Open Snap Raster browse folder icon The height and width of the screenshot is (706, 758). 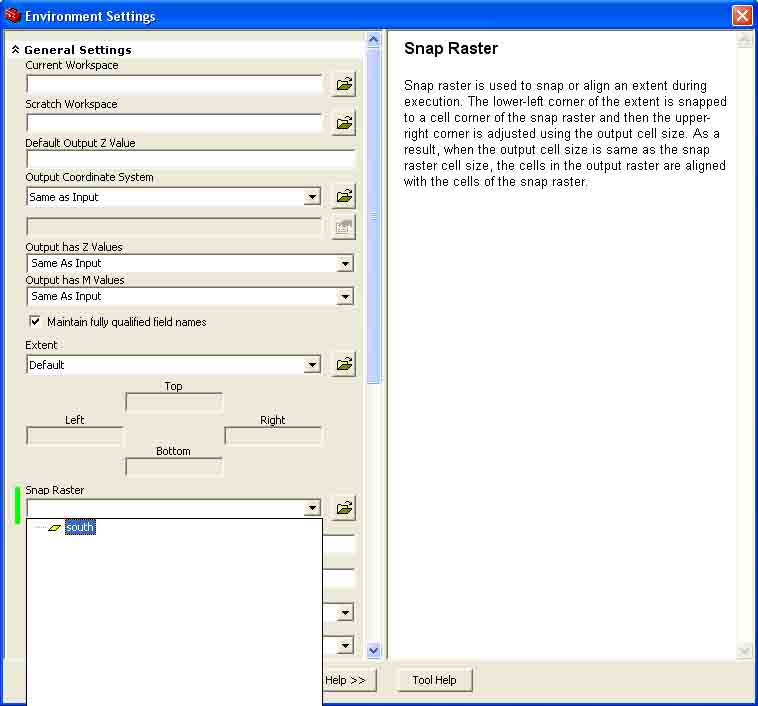click(344, 508)
